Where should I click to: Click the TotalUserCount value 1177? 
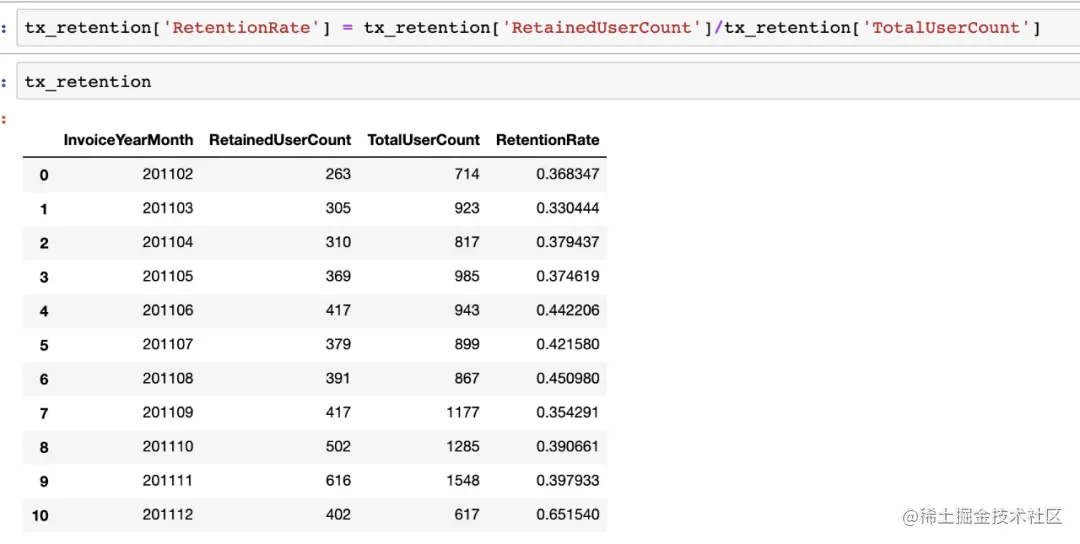[x=463, y=412]
